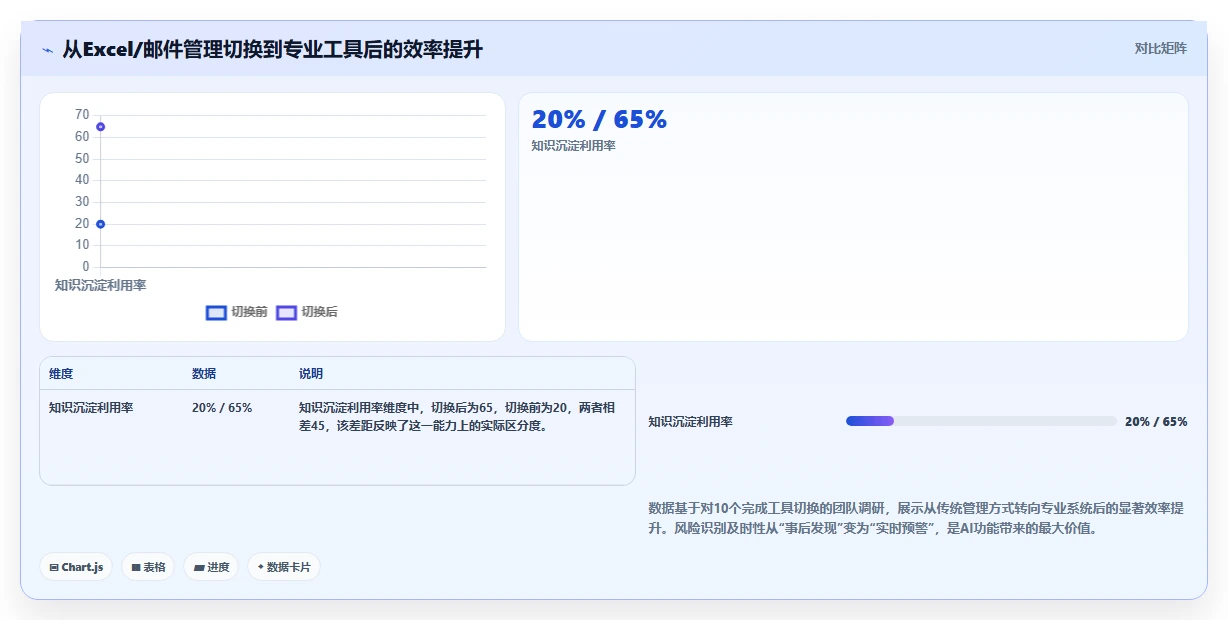Click the 说明 column header
Viewport: 1228px width, 620px height.
tap(311, 374)
